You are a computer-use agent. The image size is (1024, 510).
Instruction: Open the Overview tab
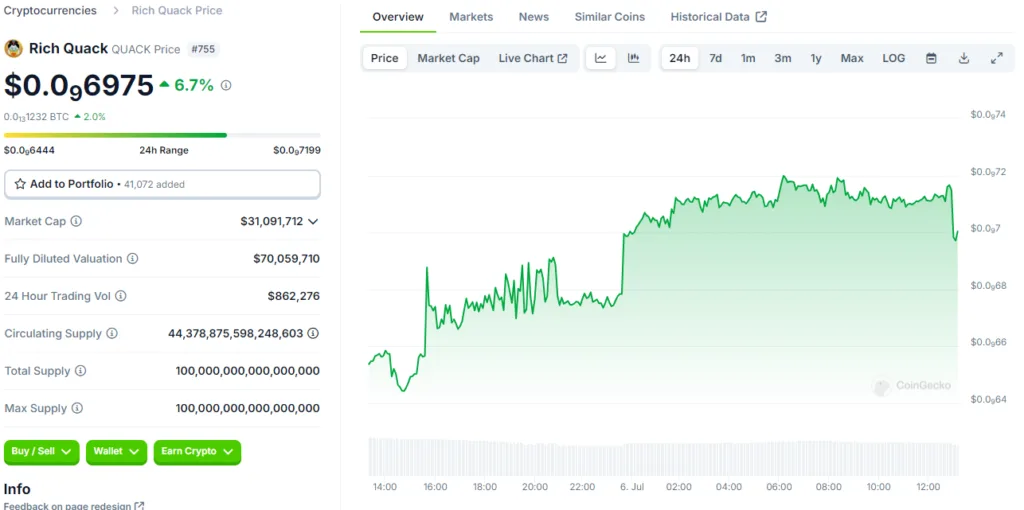click(x=398, y=17)
